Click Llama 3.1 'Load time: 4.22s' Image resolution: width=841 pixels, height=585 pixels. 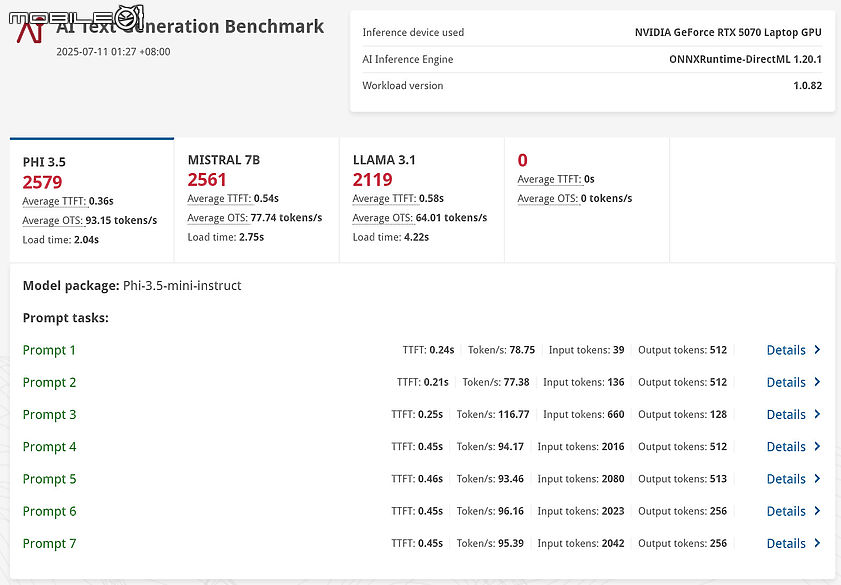[391, 237]
